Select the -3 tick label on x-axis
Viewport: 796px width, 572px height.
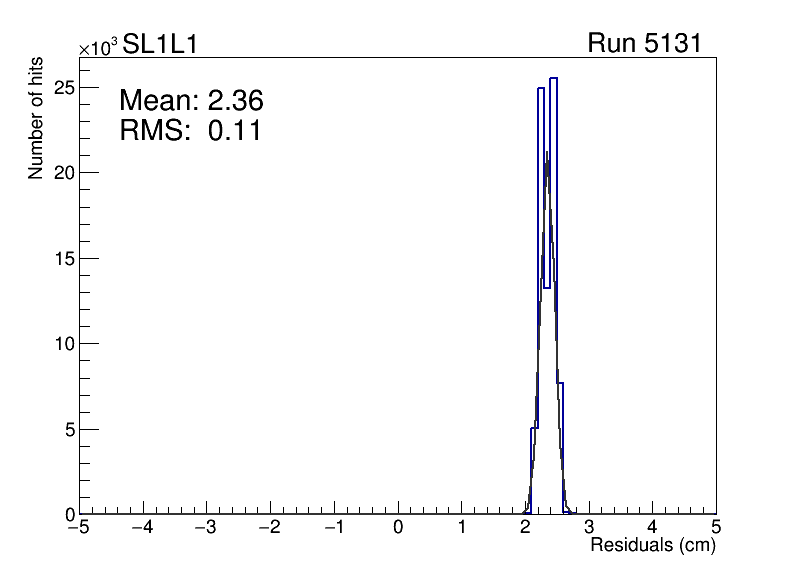click(206, 527)
